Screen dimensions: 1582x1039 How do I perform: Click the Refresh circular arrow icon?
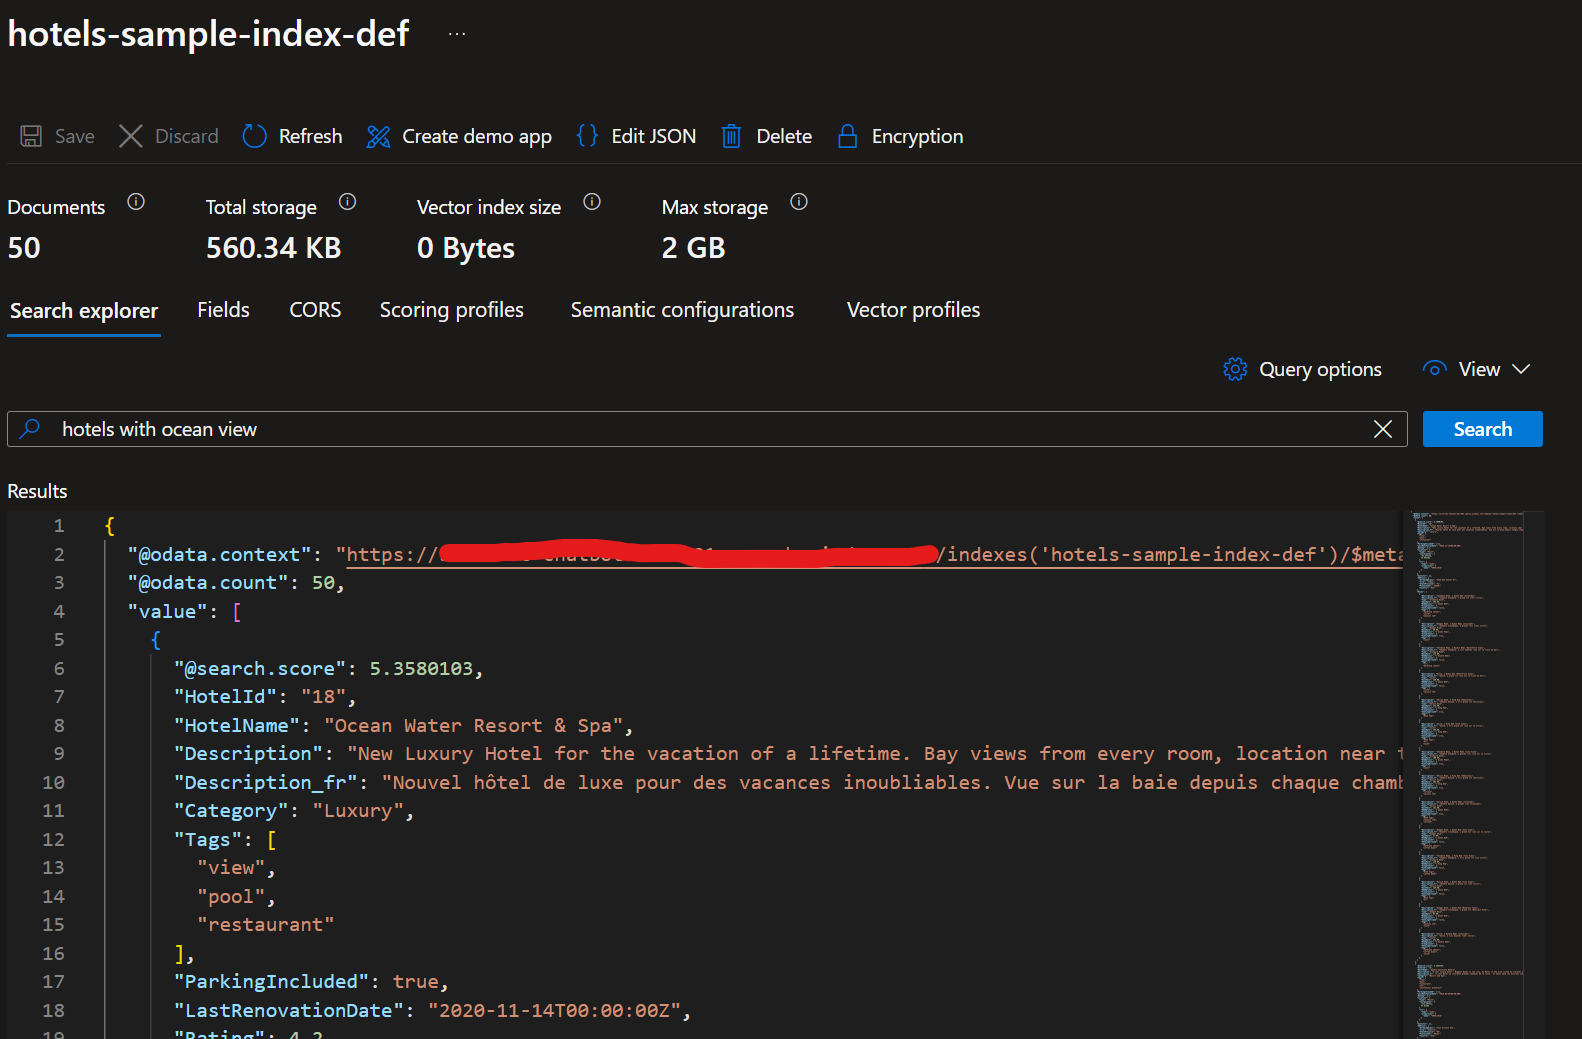(255, 136)
